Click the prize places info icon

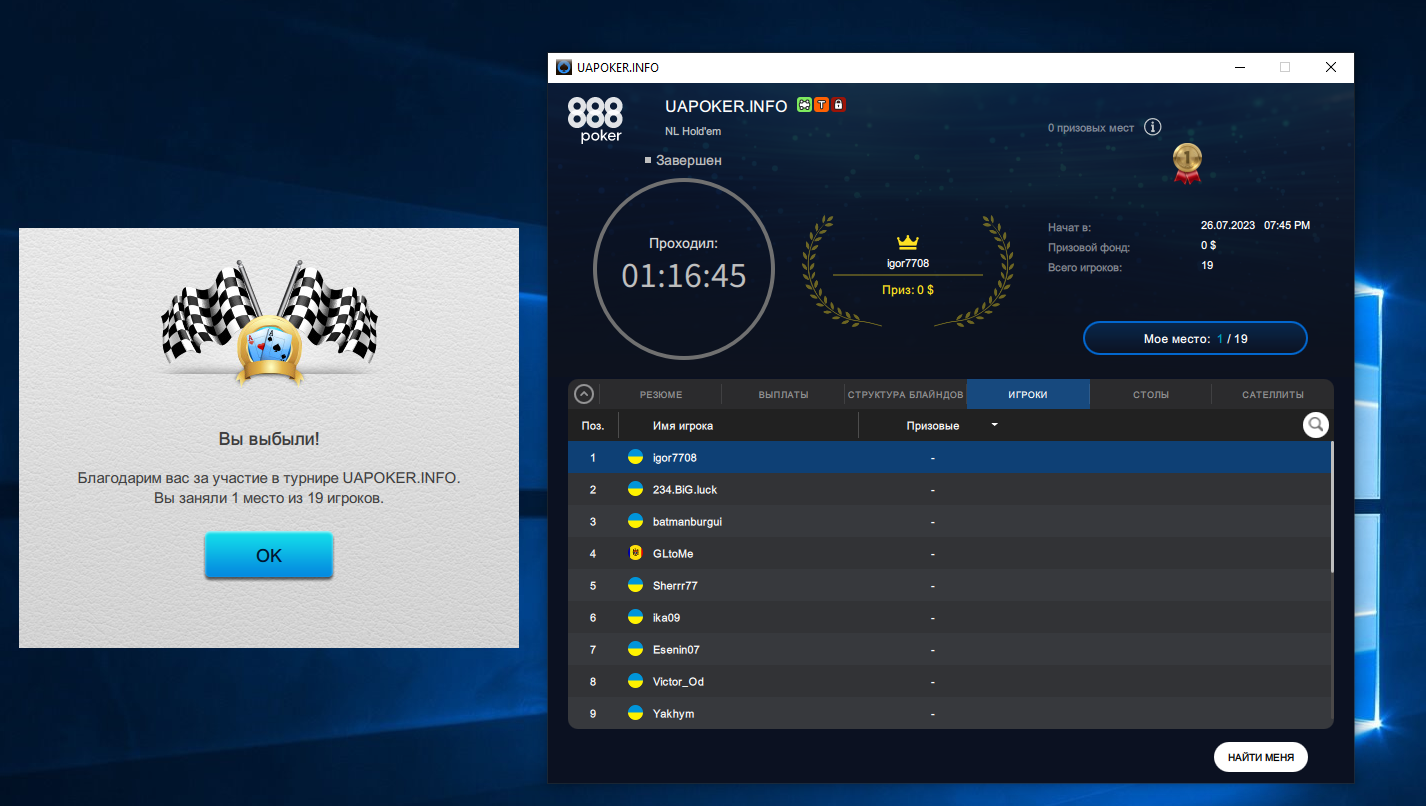click(x=1152, y=127)
